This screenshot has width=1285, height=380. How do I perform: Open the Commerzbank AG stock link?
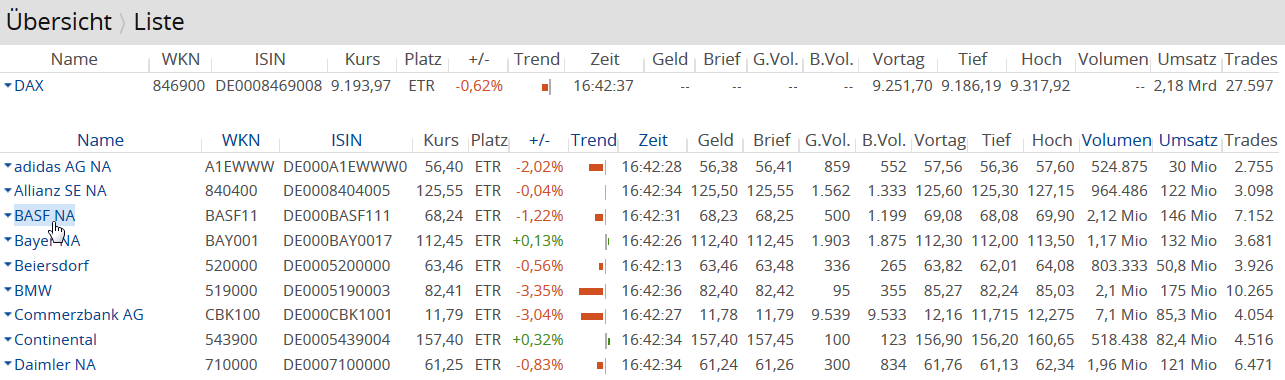point(79,315)
